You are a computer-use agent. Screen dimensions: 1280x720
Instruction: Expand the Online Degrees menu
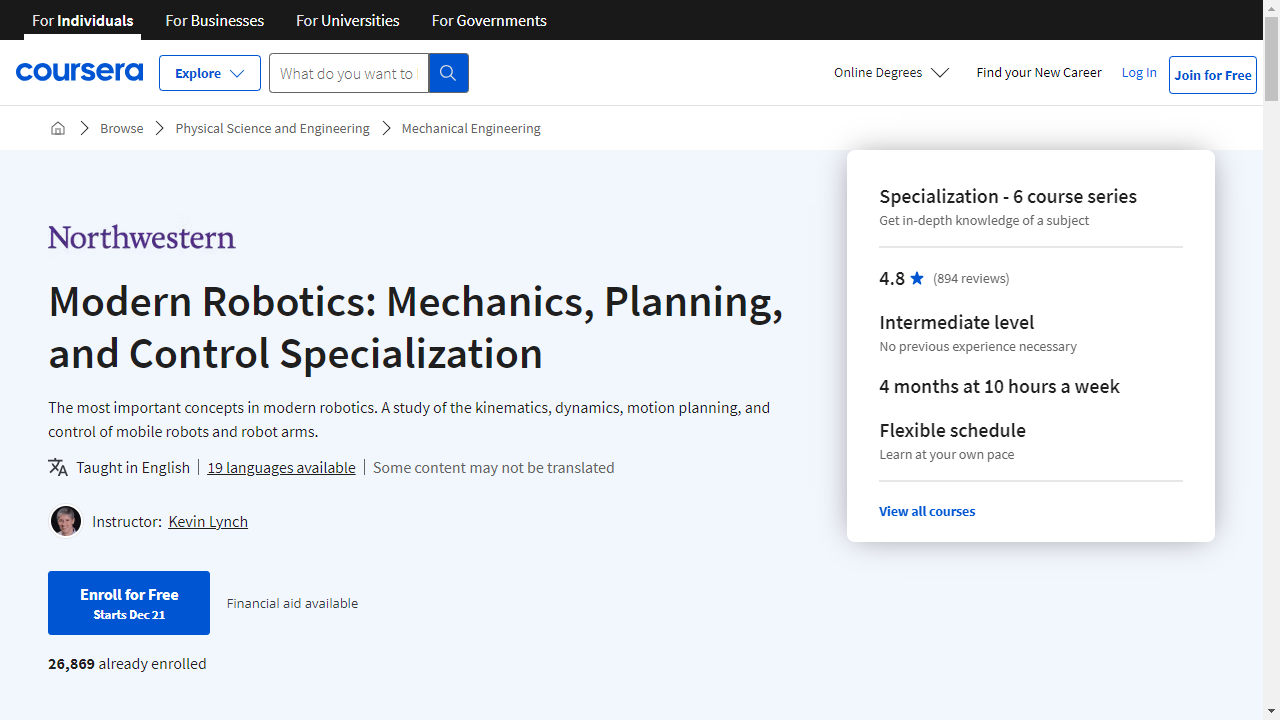[x=892, y=72]
